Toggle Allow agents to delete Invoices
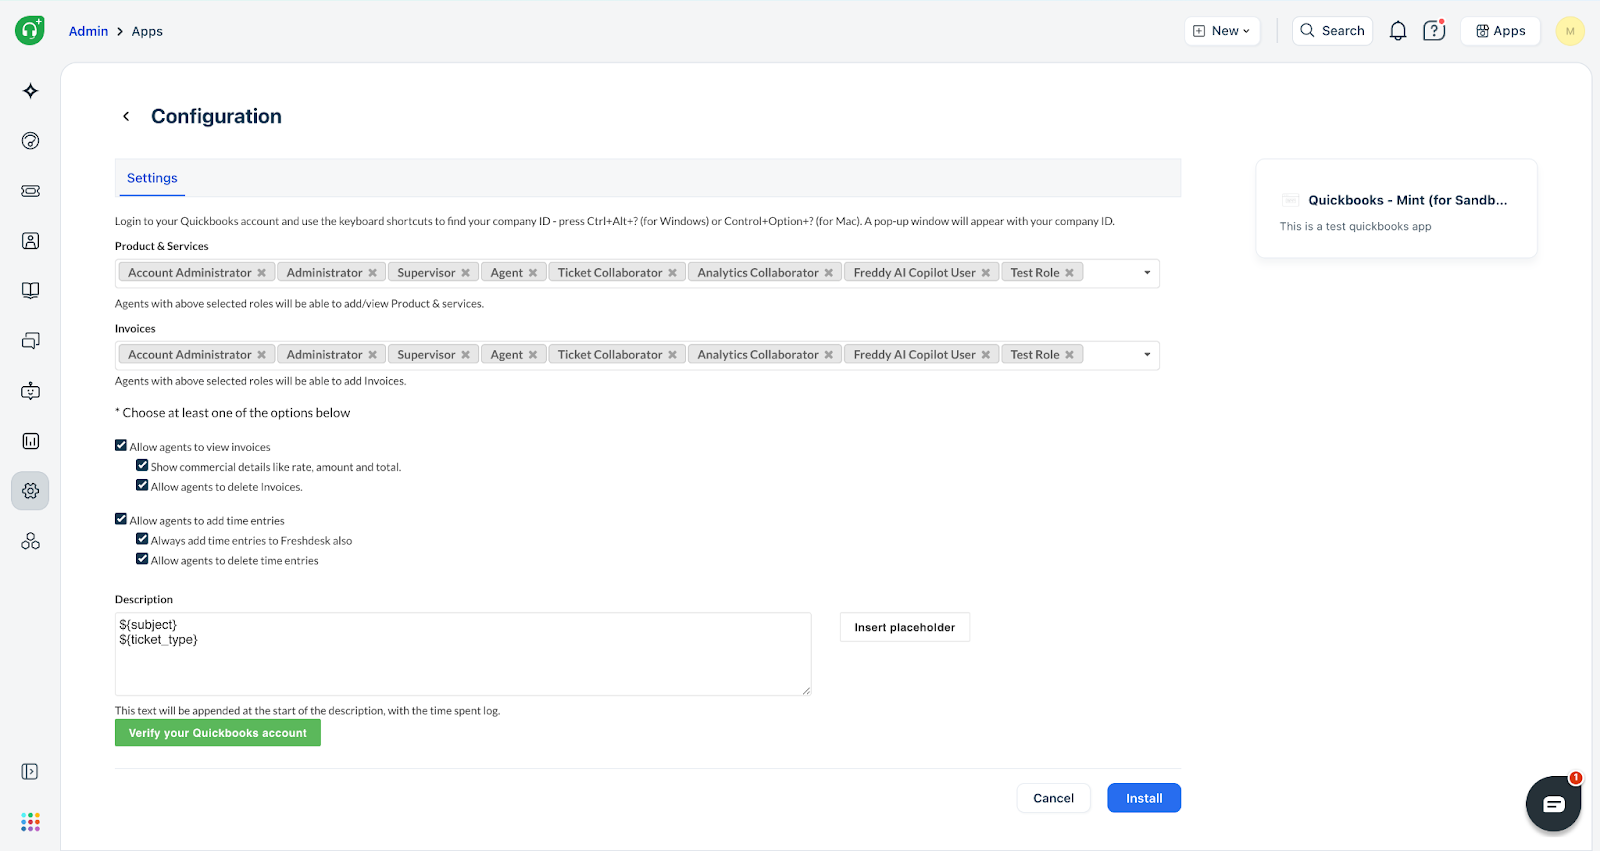The image size is (1600, 851). 142,486
